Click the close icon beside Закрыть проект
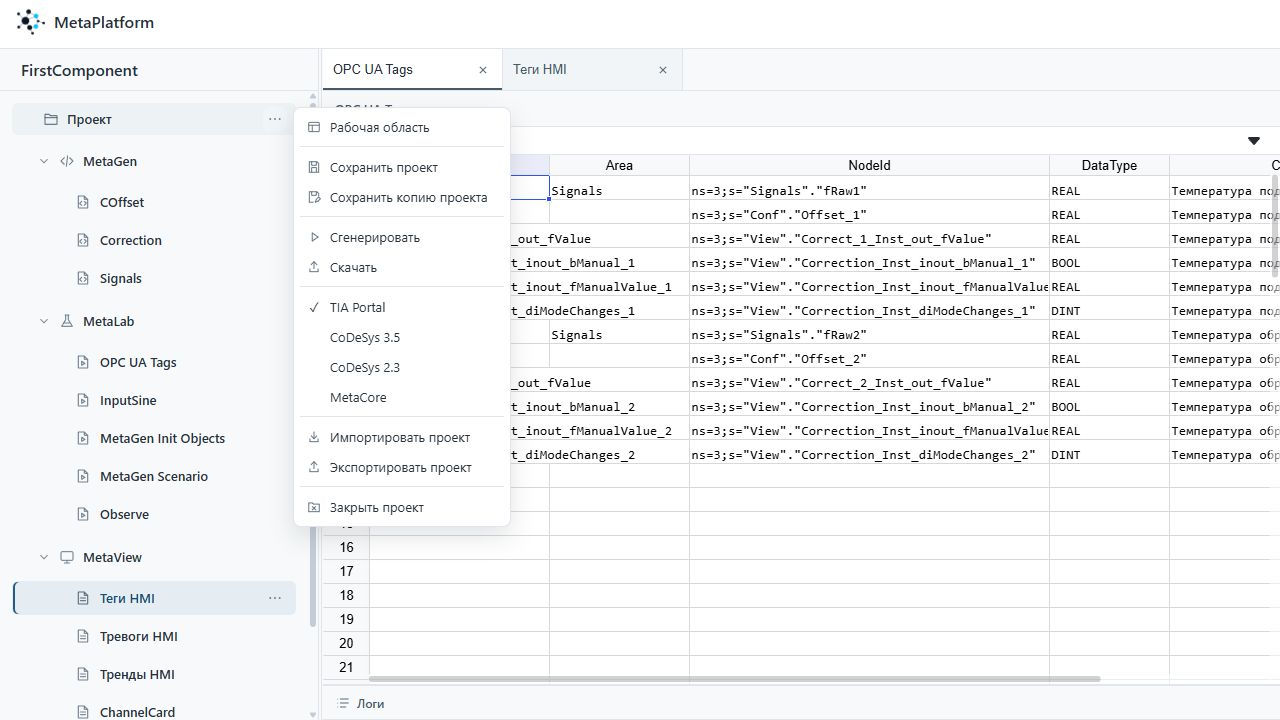The width and height of the screenshot is (1280, 720). [x=314, y=507]
